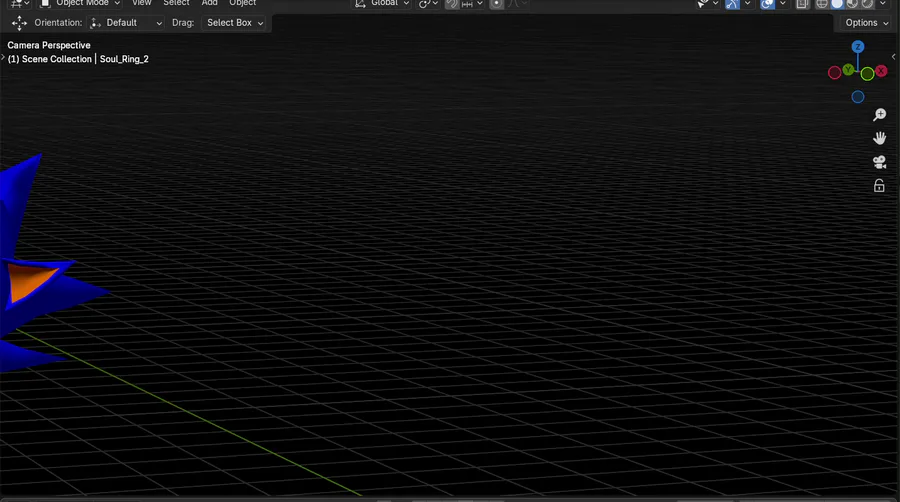900x502 pixels.
Task: Open the viewport shading options dropdown
Action: 883,3
